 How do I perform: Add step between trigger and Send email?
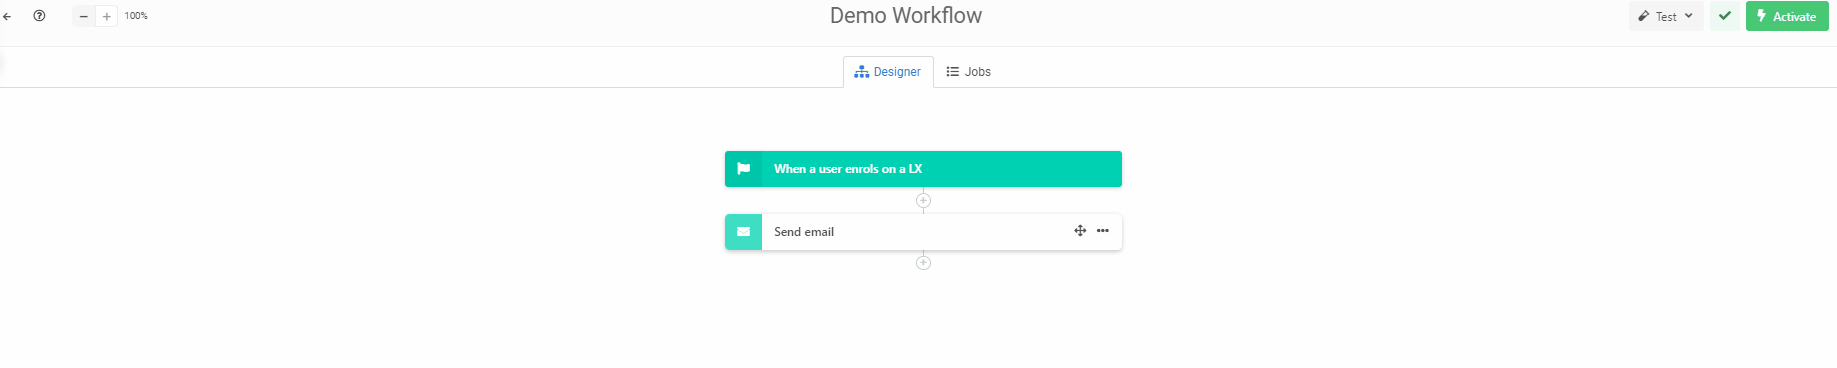click(x=923, y=200)
